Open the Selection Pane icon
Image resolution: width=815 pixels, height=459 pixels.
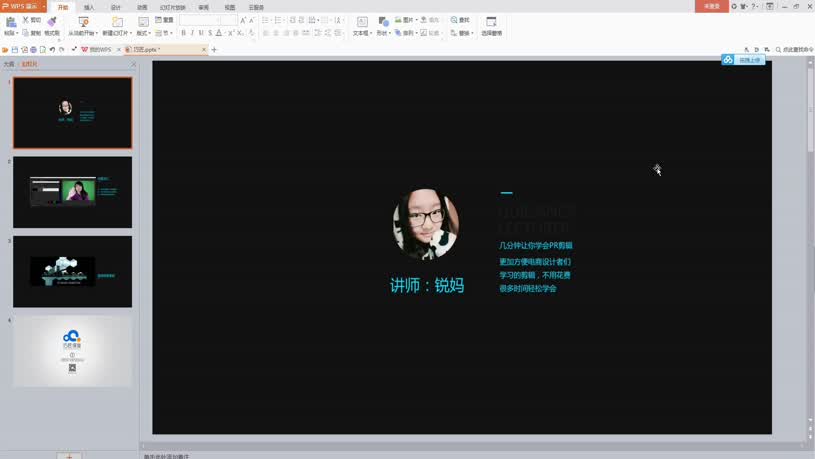pos(491,21)
